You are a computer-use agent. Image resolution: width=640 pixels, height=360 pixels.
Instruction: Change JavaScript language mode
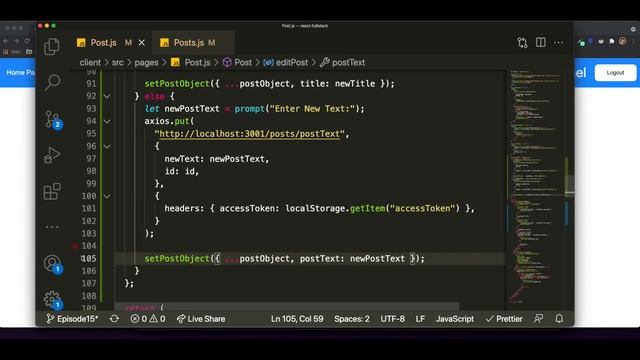(455, 319)
